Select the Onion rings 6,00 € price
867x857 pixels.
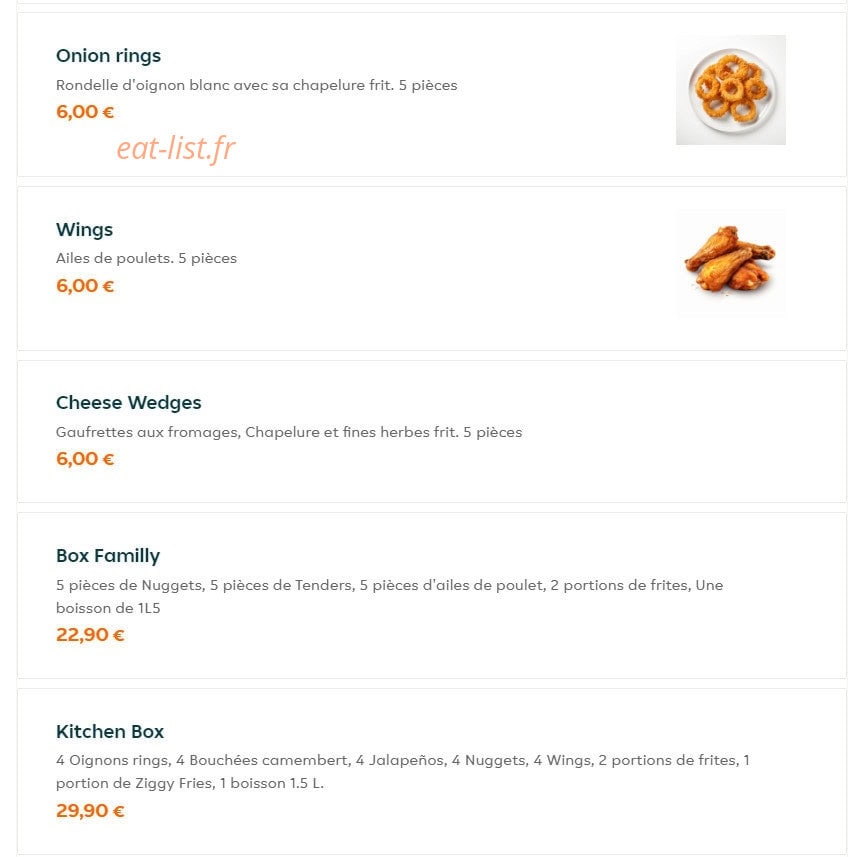85,112
